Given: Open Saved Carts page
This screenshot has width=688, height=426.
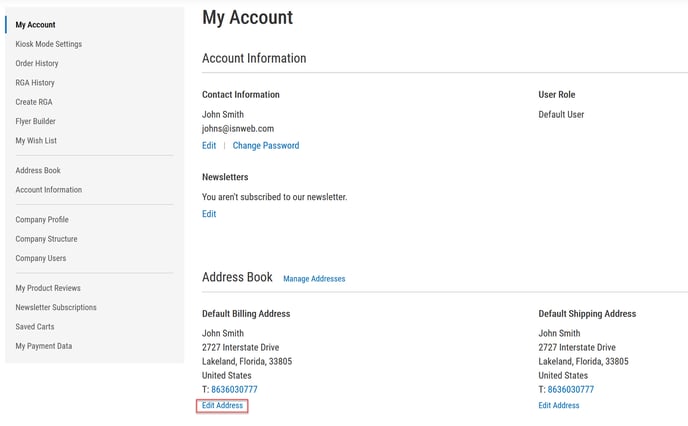Looking at the screenshot, I should click(x=35, y=327).
